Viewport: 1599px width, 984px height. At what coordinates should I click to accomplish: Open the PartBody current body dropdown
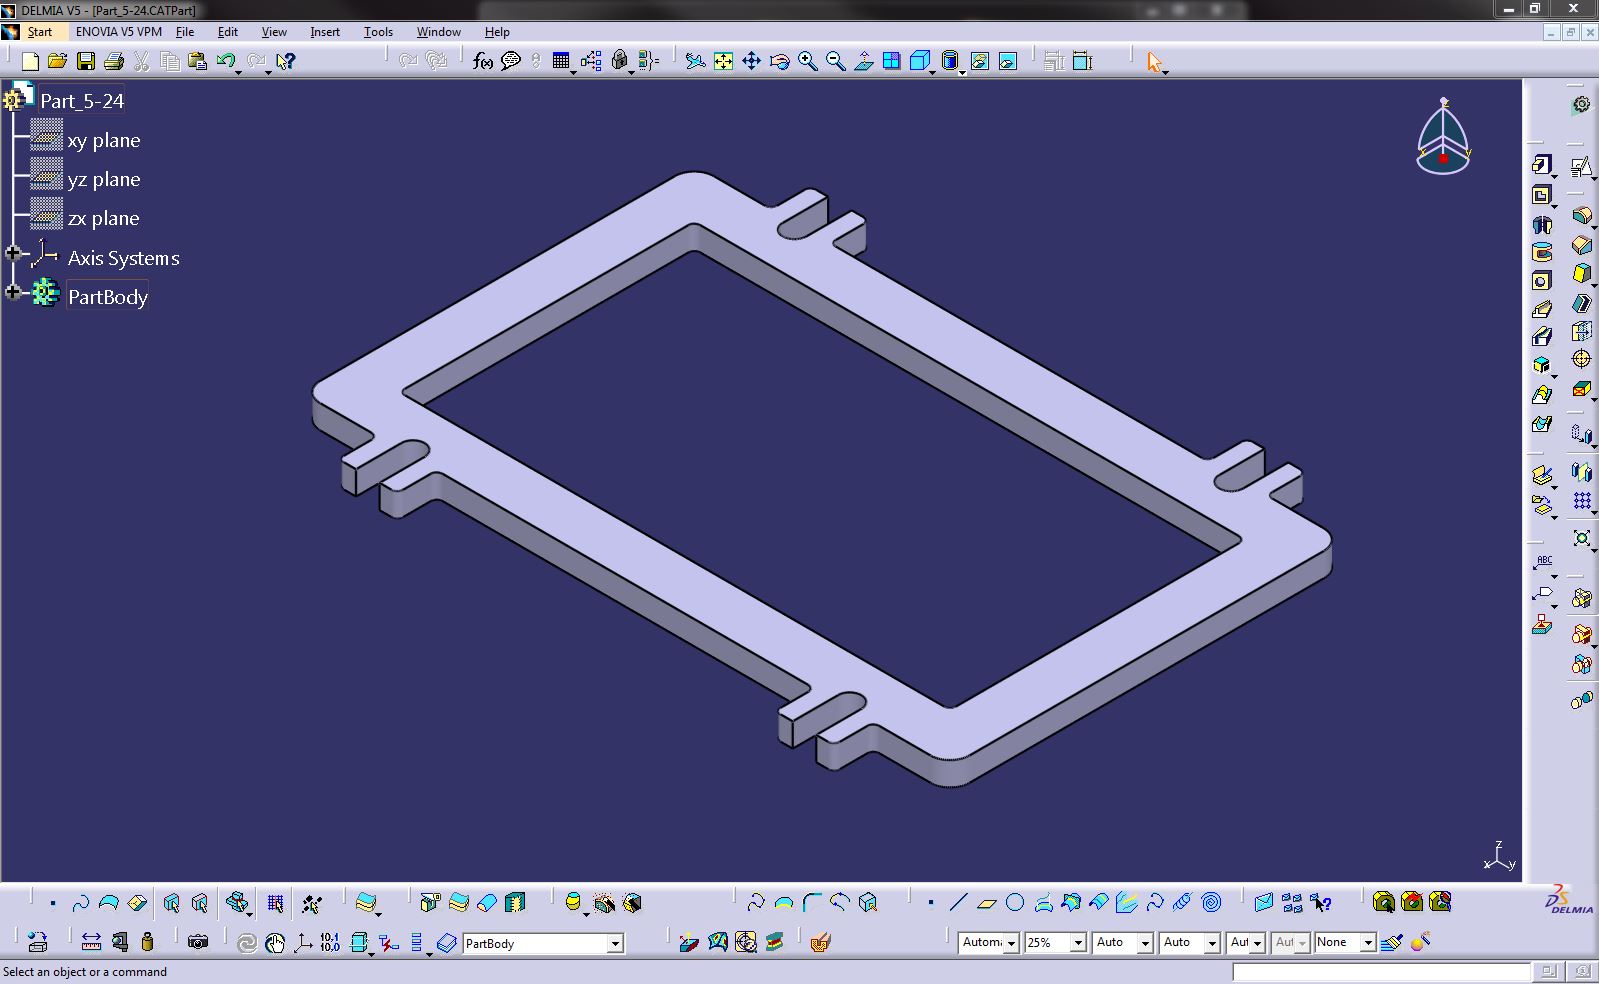coord(615,943)
